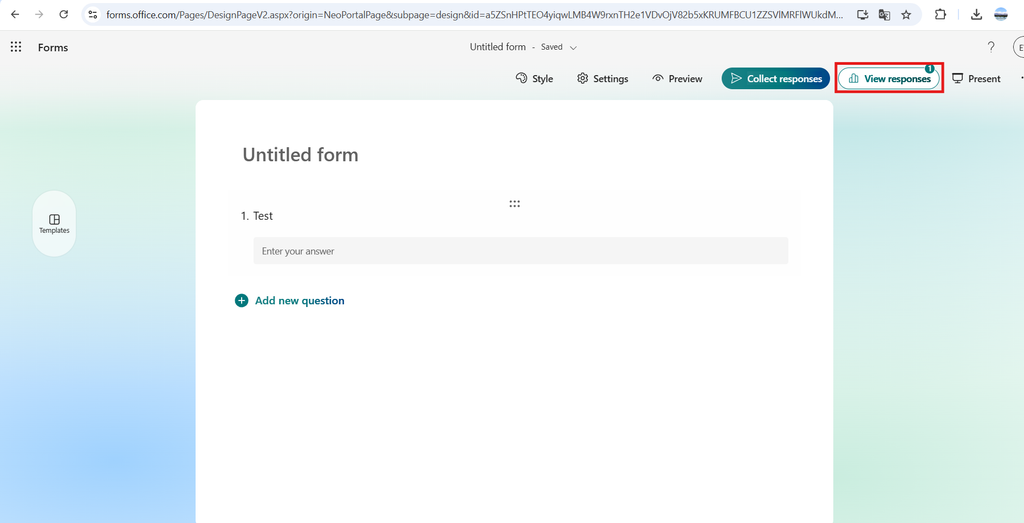This screenshot has height=523, width=1024.
Task: Click the Forms app name link
Action: click(53, 47)
